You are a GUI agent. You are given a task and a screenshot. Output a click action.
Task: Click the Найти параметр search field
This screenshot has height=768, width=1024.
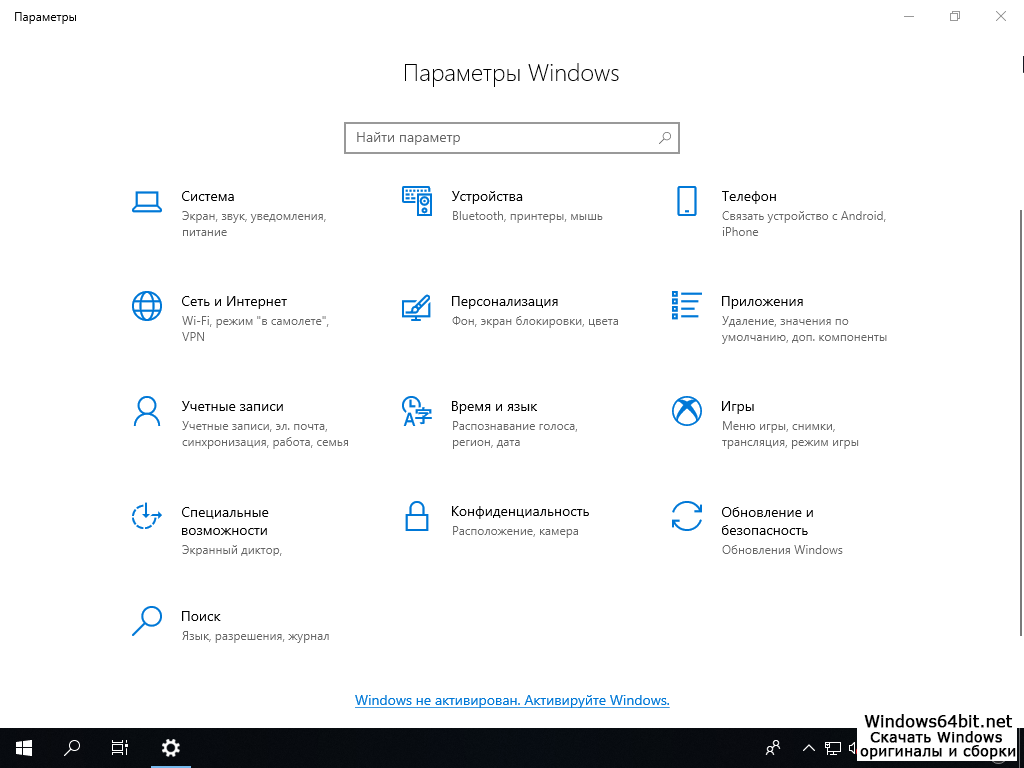(x=500, y=138)
